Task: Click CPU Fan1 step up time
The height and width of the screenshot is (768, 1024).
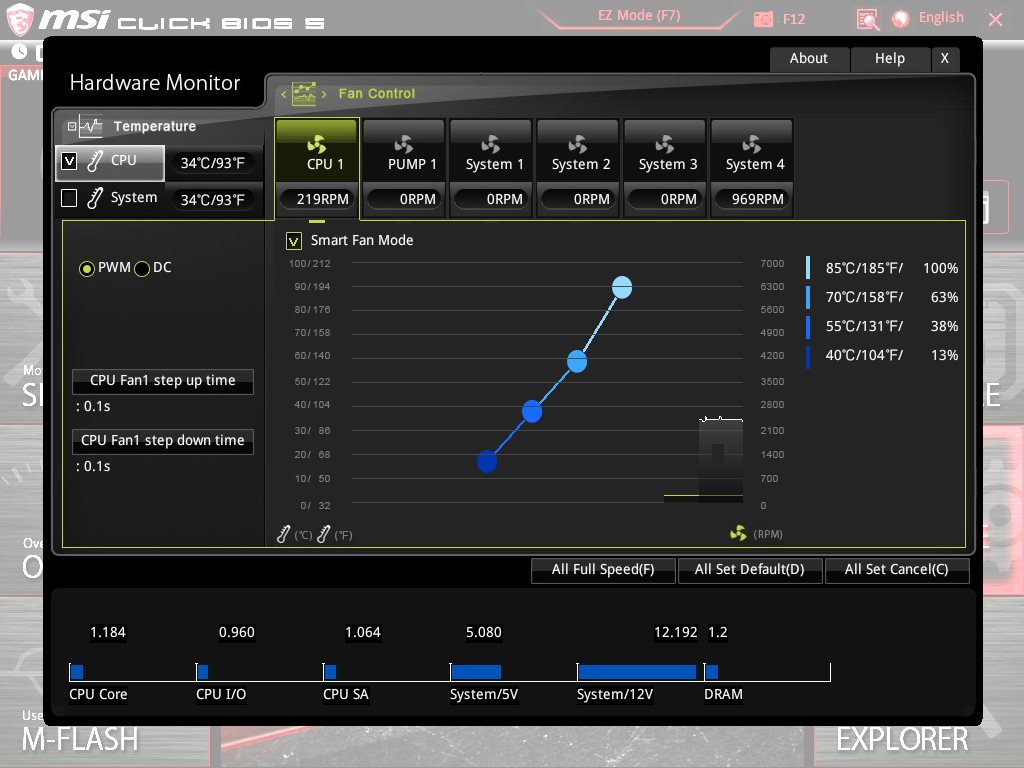Action: point(163,381)
